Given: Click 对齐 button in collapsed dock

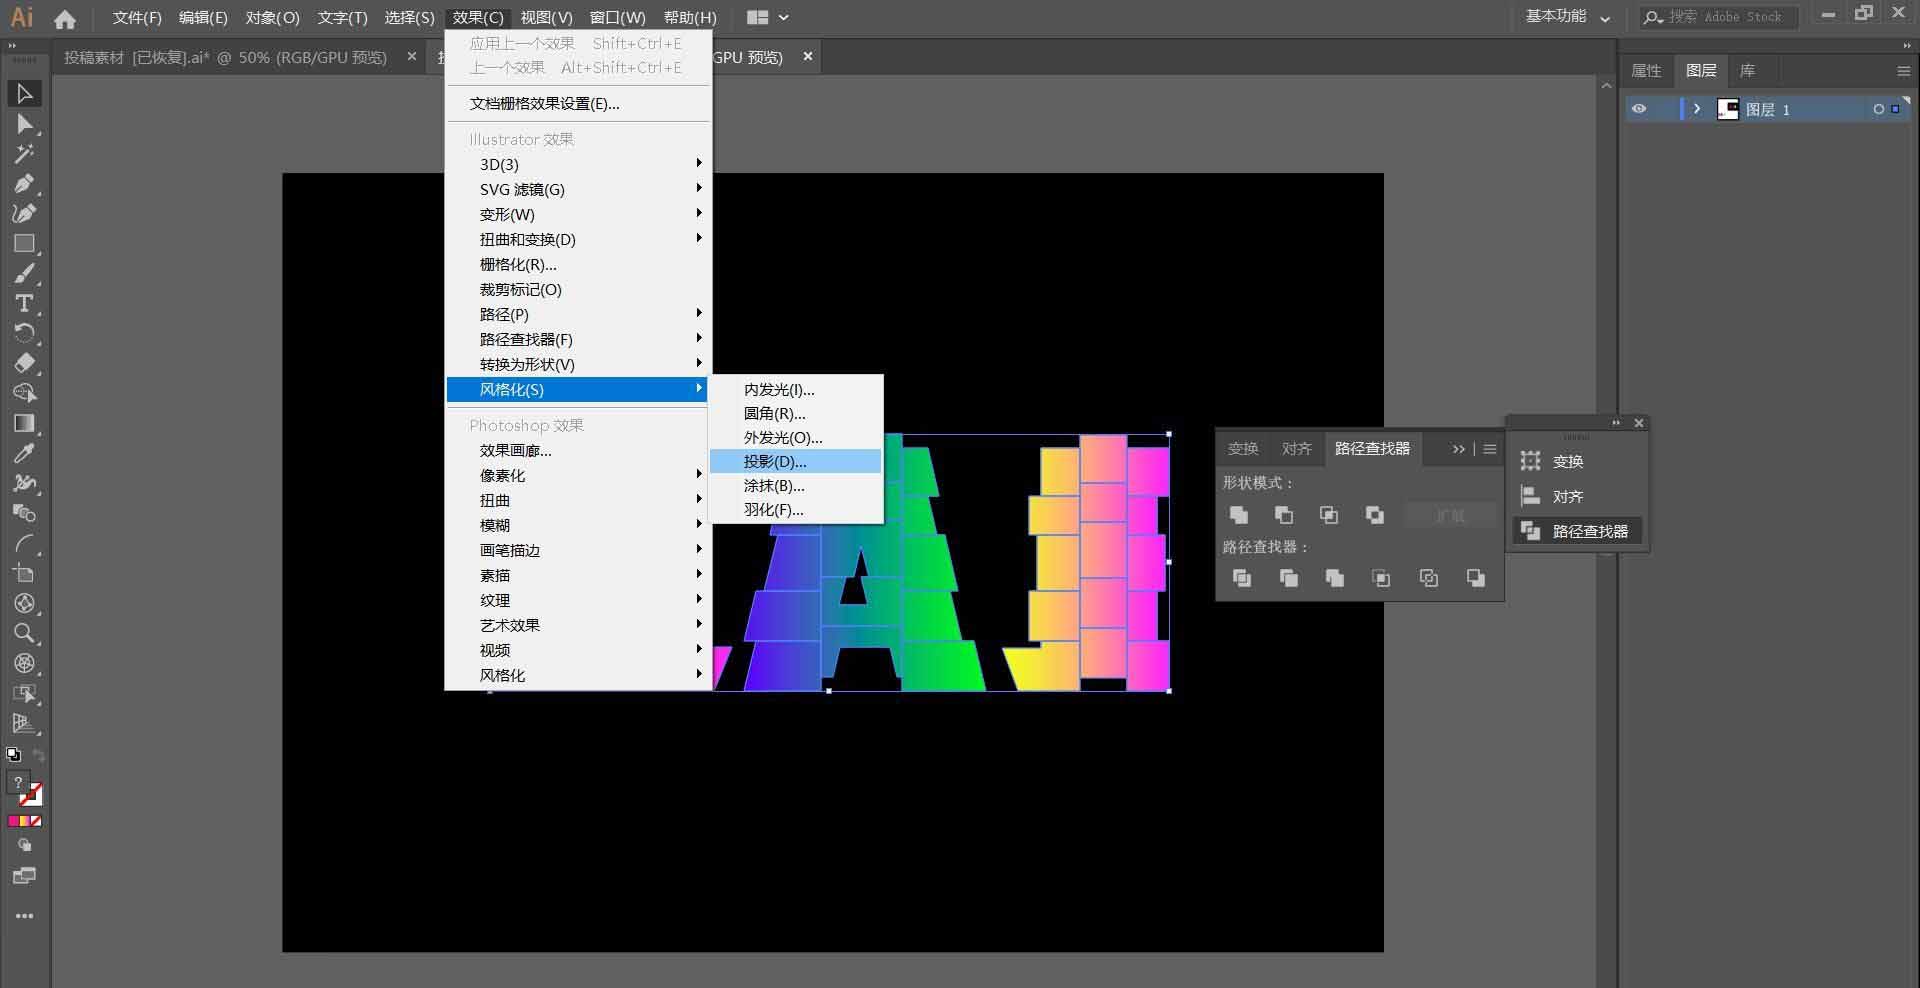Looking at the screenshot, I should coord(1577,496).
